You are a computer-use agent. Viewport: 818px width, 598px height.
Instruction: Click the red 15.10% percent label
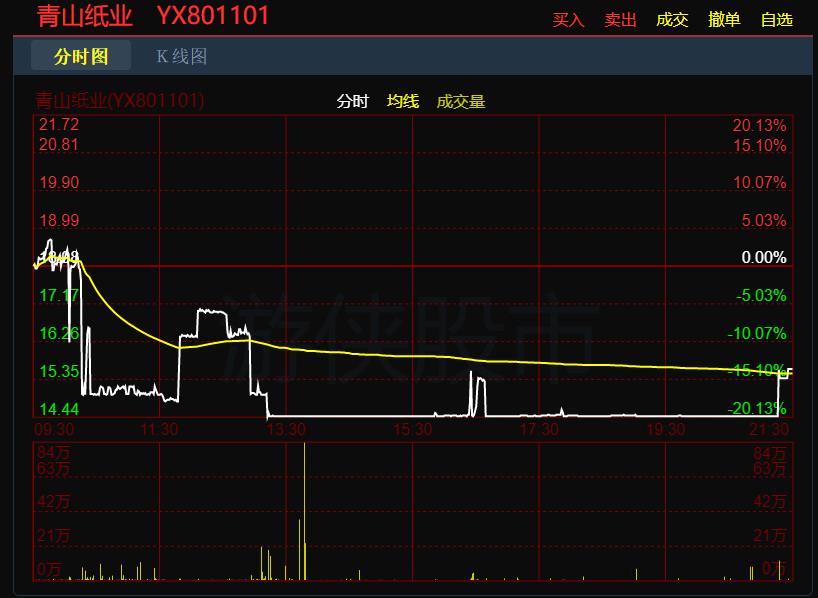pyautogui.click(x=760, y=145)
